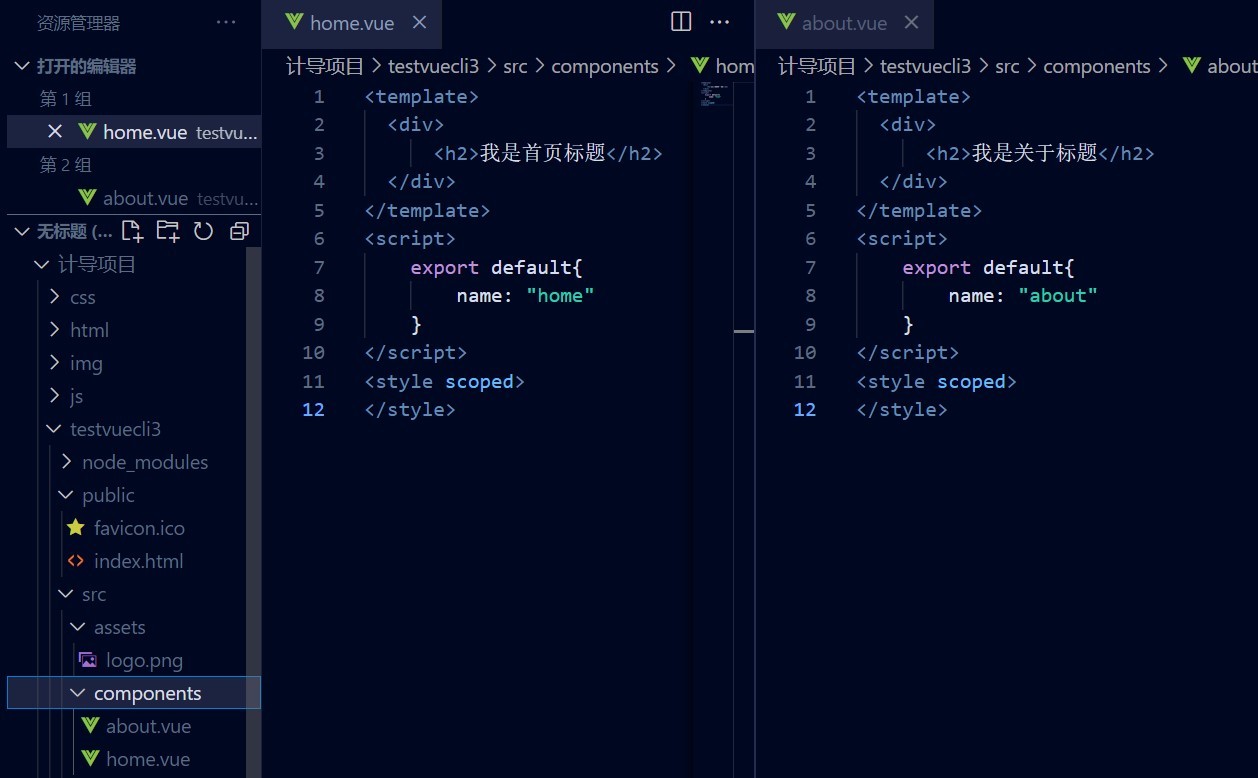Switch to the about.vue editor tab
The image size is (1258, 778).
(844, 23)
